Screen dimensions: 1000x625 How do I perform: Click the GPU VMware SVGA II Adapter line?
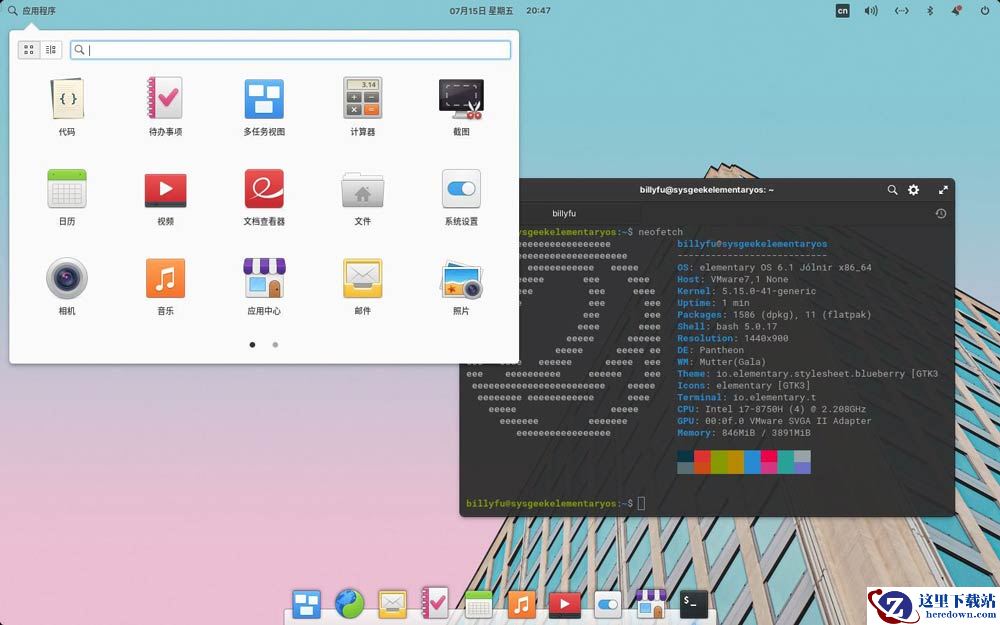coord(774,421)
